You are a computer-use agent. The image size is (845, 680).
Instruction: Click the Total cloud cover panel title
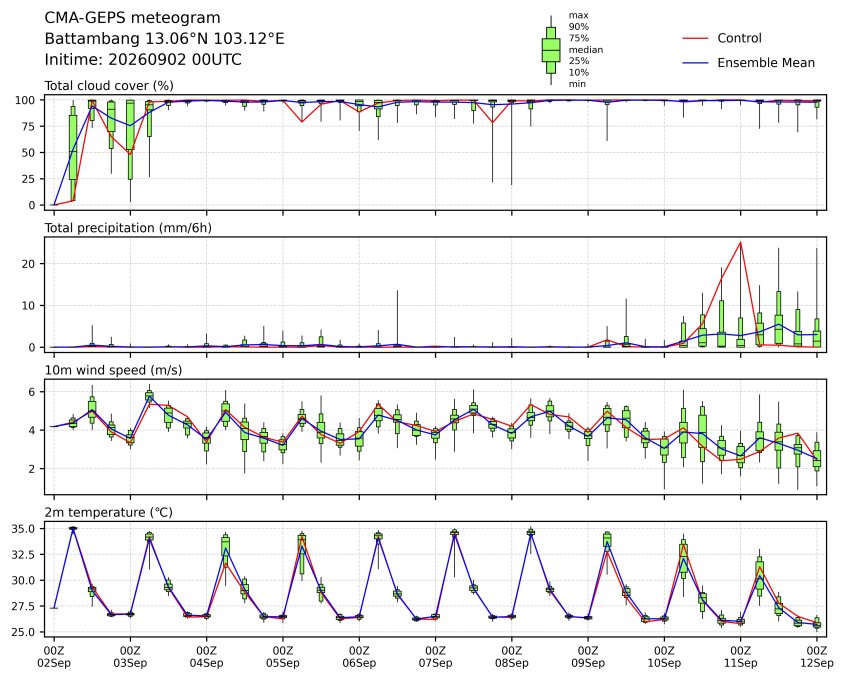click(109, 86)
